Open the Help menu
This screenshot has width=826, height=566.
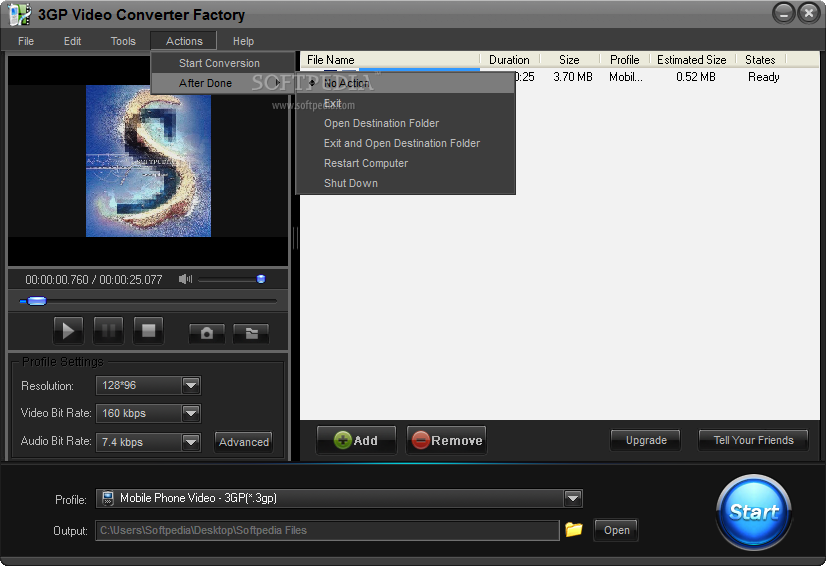[x=243, y=41]
